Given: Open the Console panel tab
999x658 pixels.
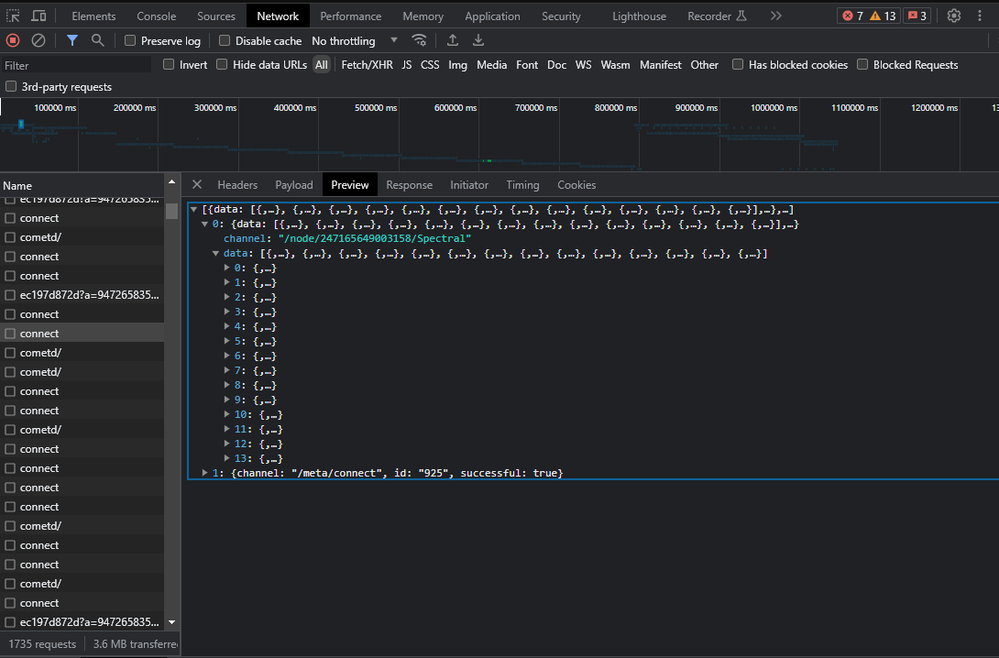Looking at the screenshot, I should point(156,16).
